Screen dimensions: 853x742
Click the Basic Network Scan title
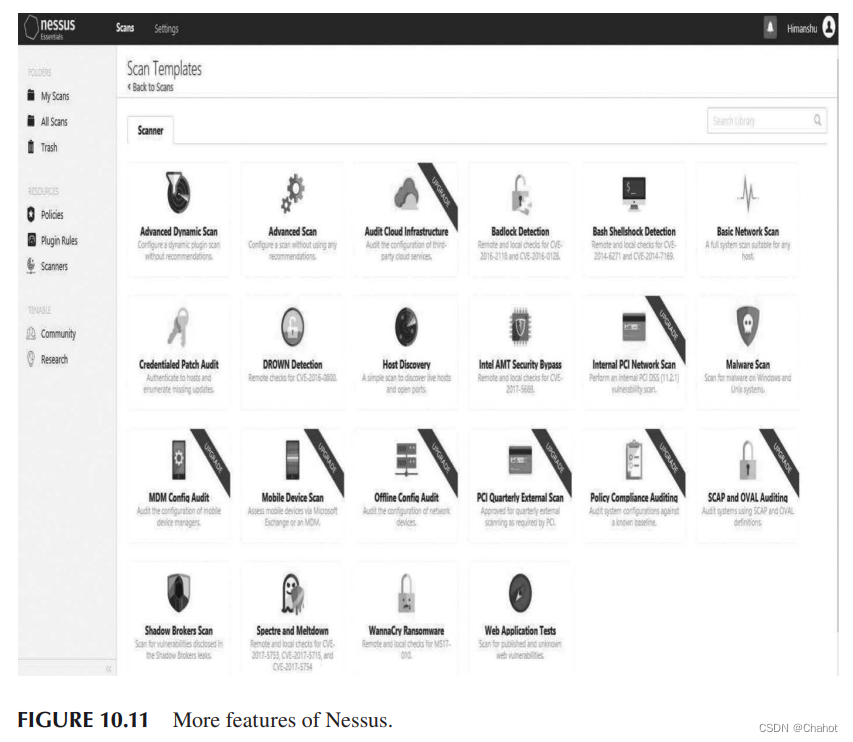[x=748, y=231]
